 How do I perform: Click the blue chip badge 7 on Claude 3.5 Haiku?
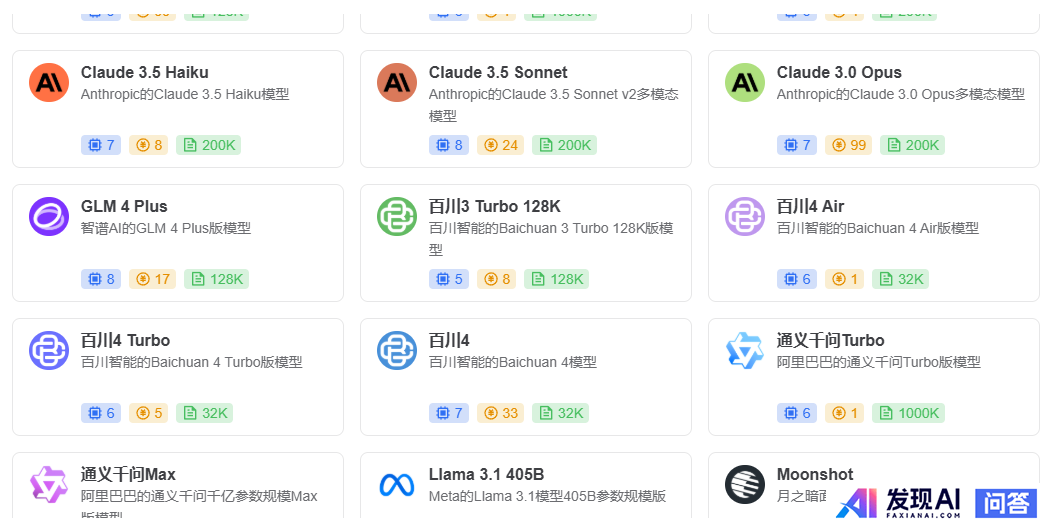click(101, 145)
